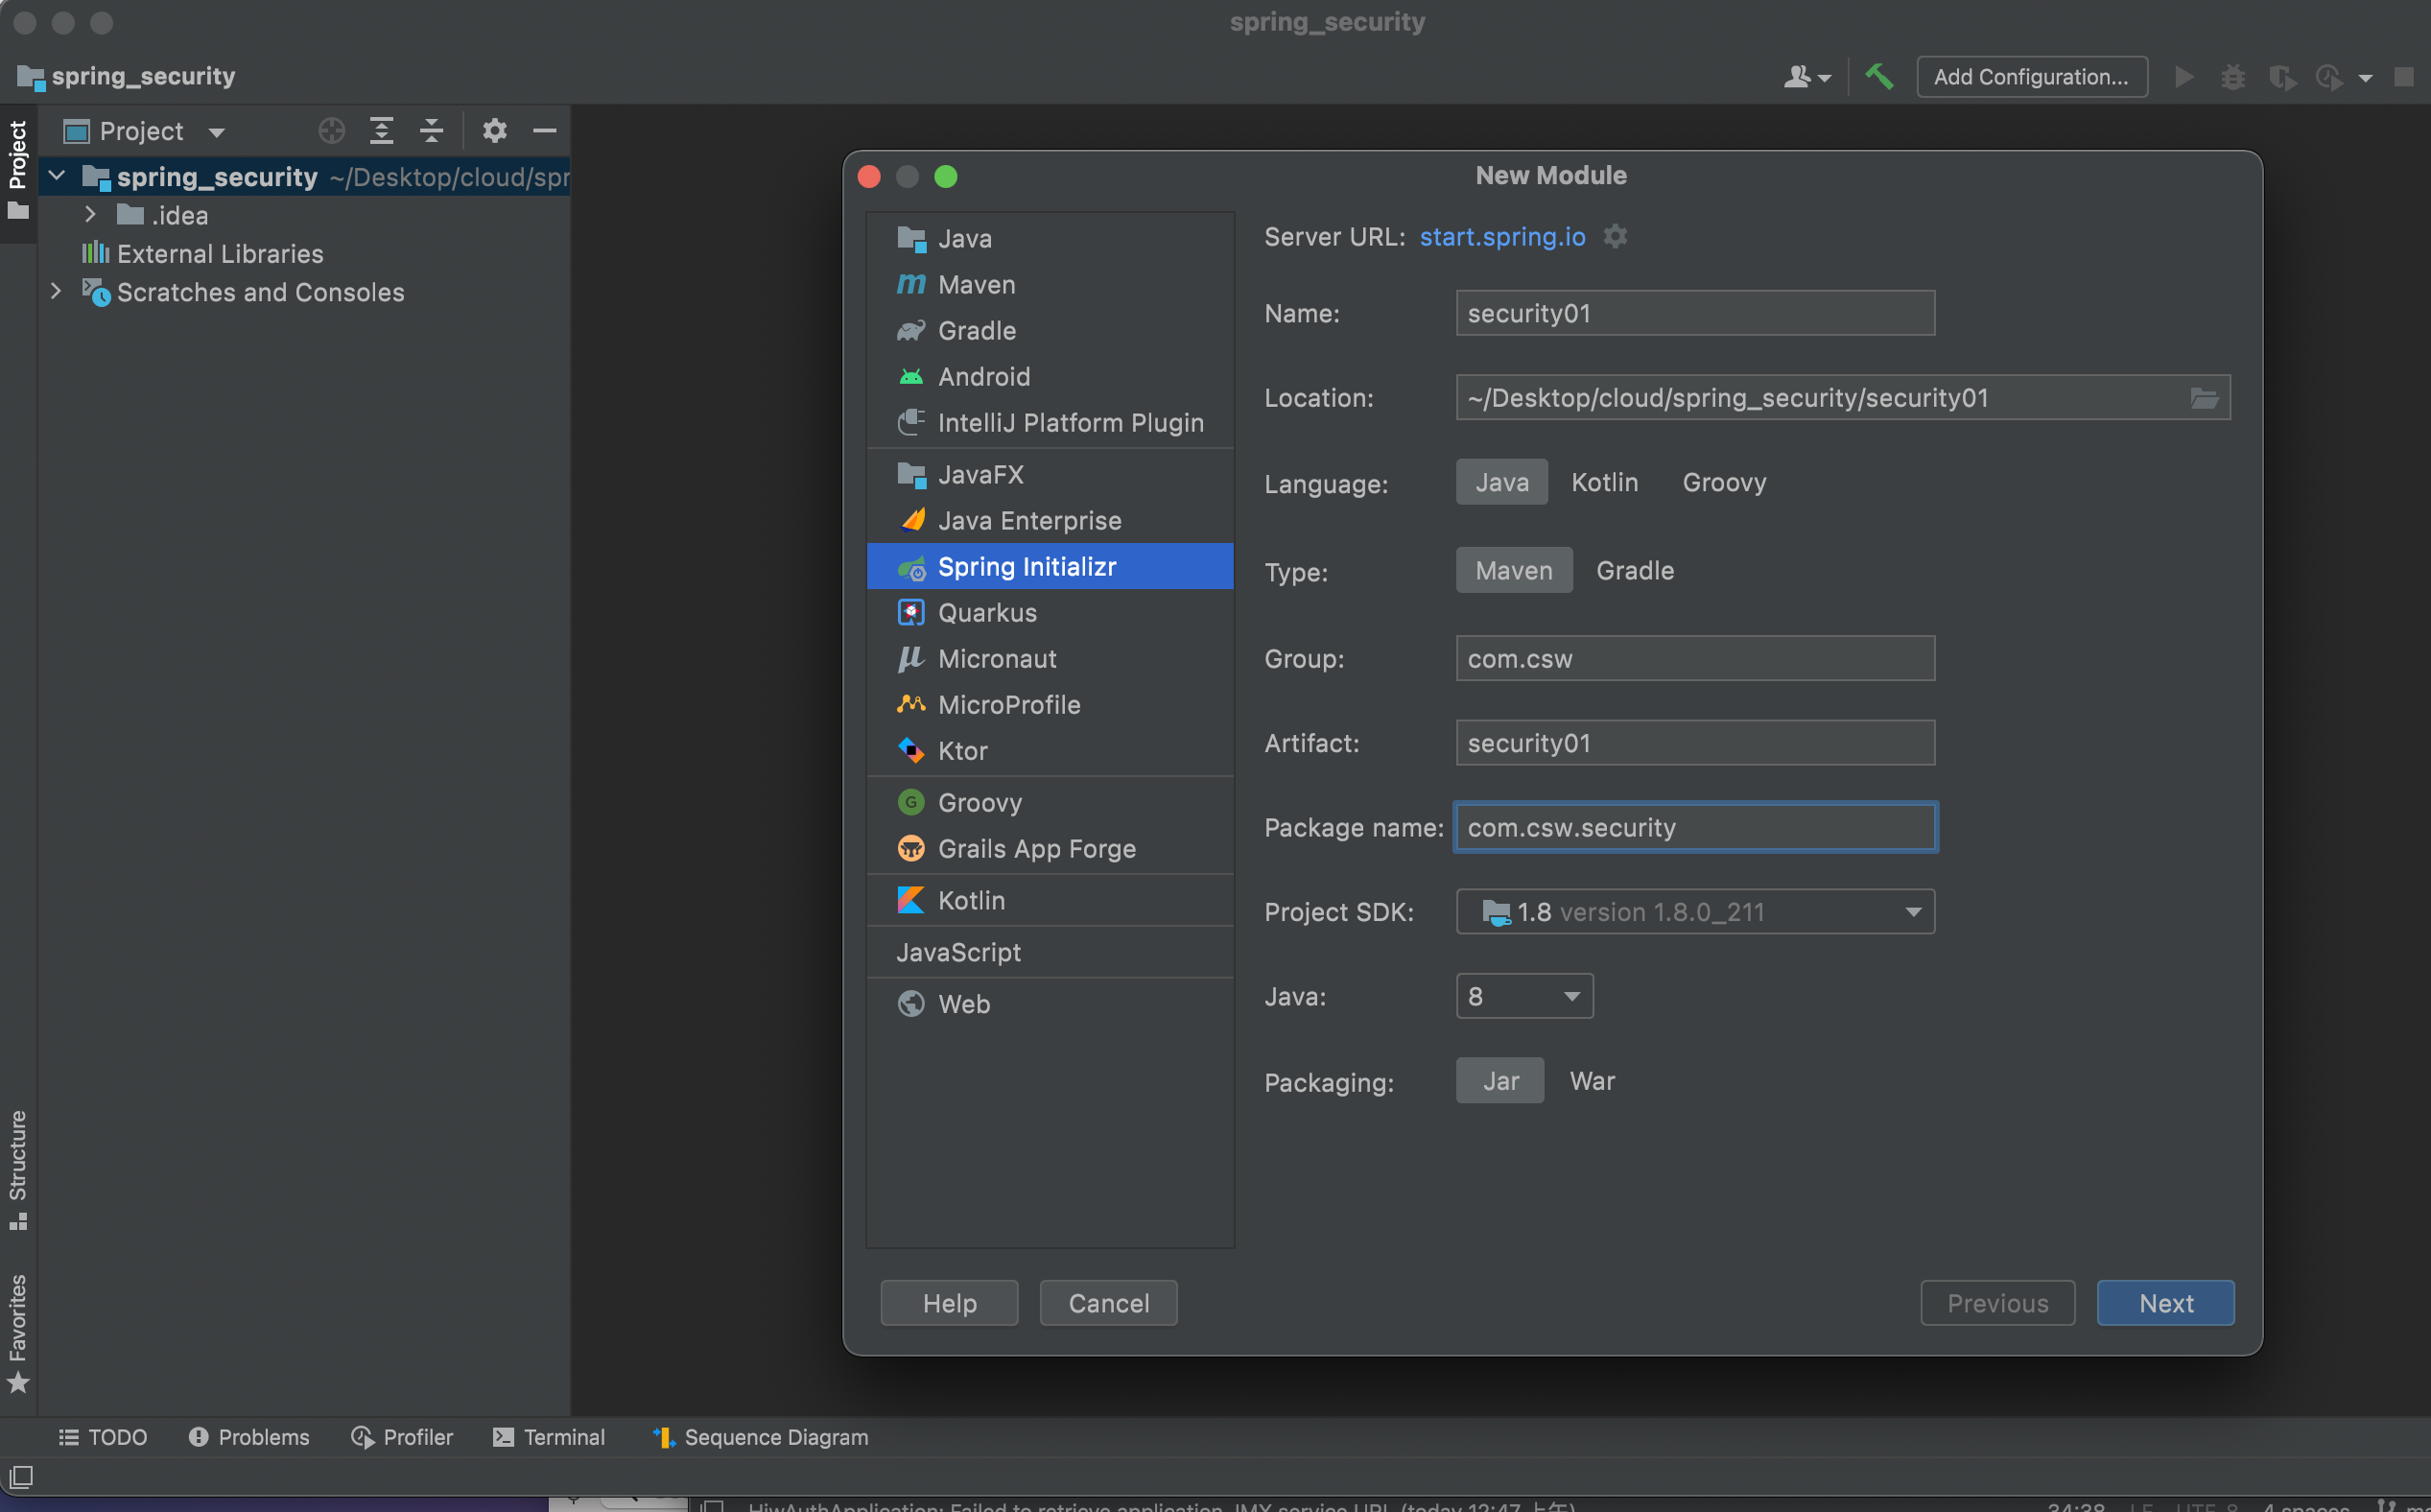Viewport: 2431px width, 1512px height.
Task: Click the Add Configuration button
Action: point(2031,77)
